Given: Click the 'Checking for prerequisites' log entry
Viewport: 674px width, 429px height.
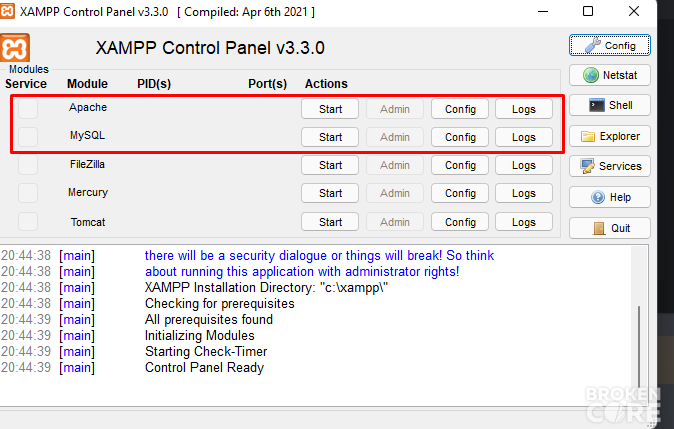Looking at the screenshot, I should [x=220, y=303].
